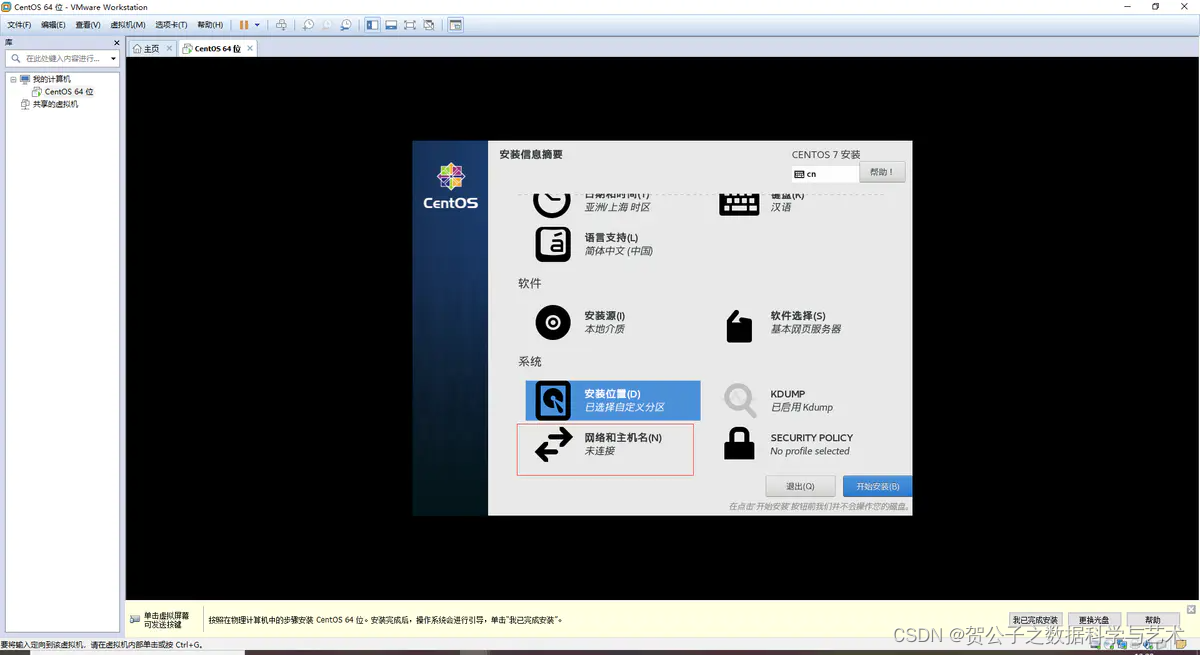Click 退出(Q) to quit the installer
Image resolution: width=1200 pixels, height=655 pixels.
tap(800, 486)
